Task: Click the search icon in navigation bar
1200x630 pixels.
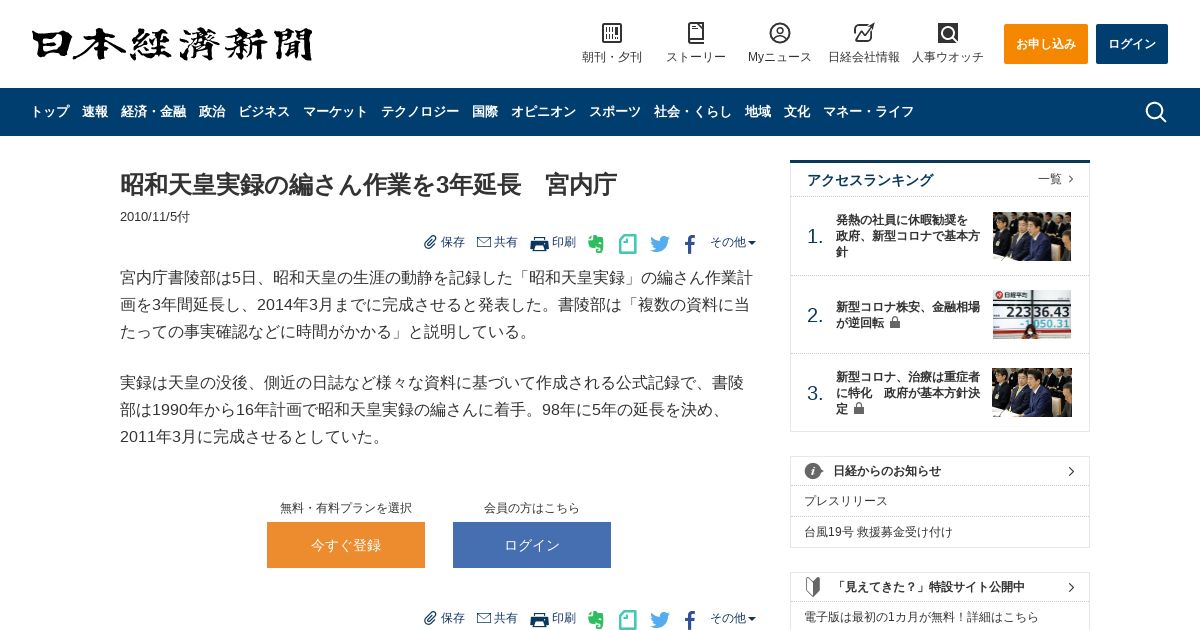Action: tap(1156, 112)
